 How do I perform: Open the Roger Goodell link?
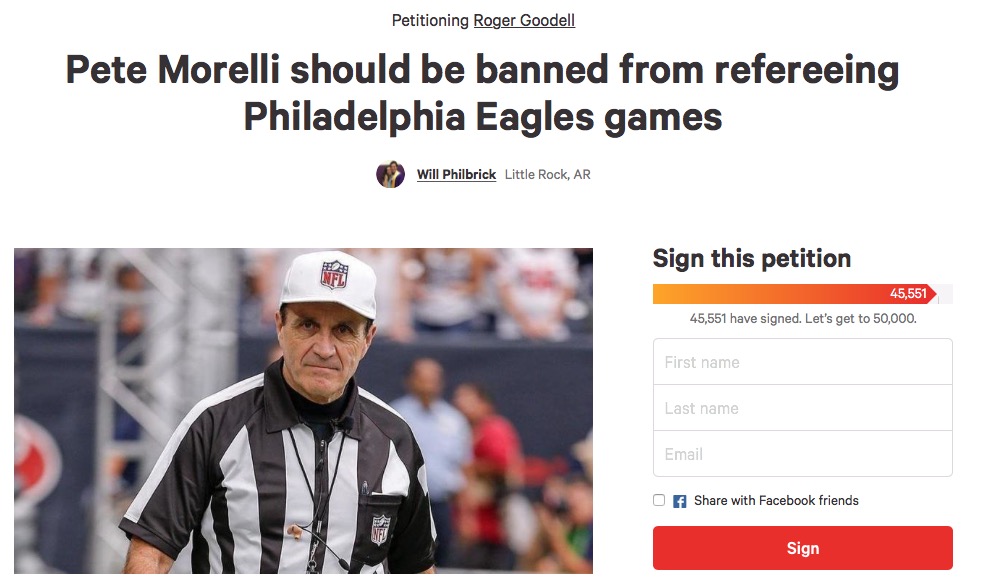coord(524,20)
